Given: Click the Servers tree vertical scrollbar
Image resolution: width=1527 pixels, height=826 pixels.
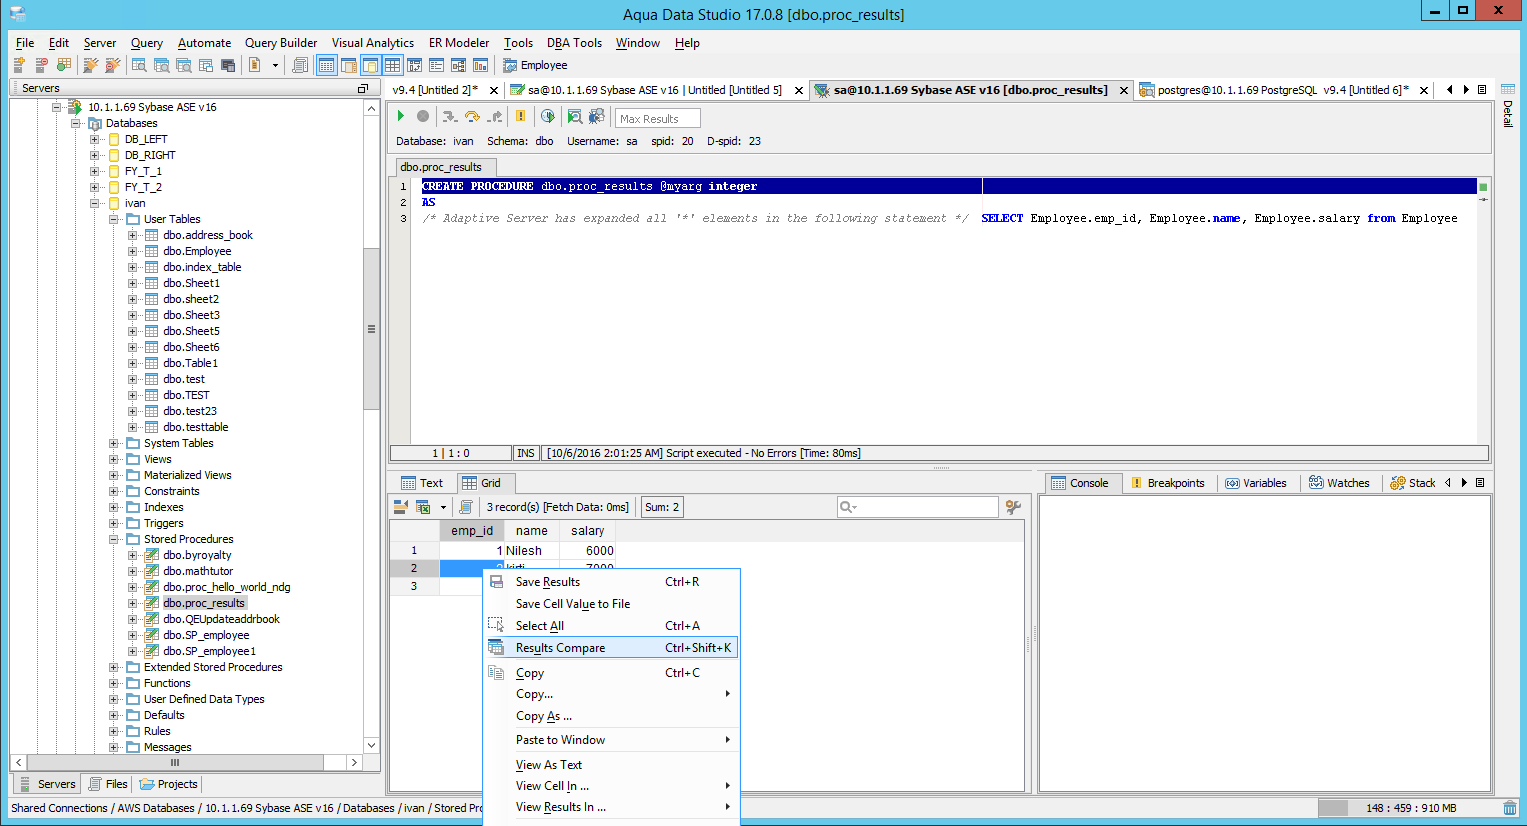Looking at the screenshot, I should pos(371,330).
